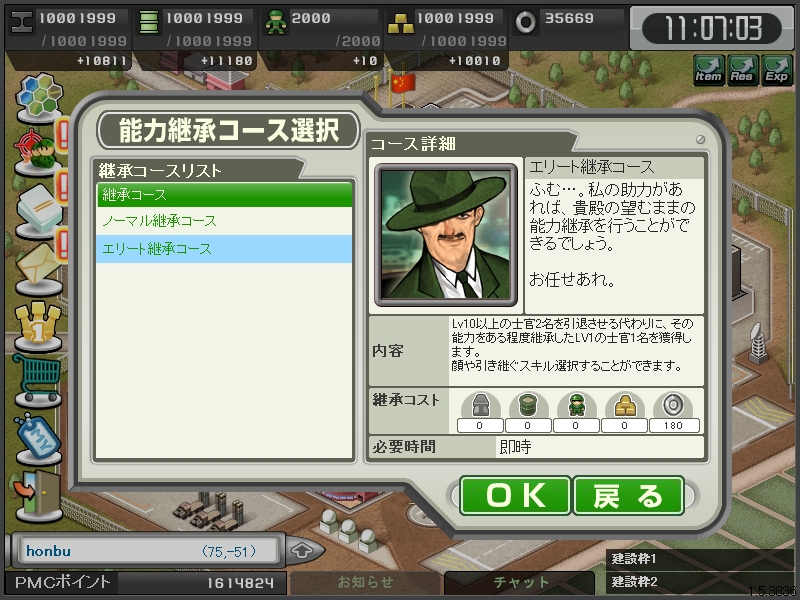Open the shopping cart shop icon
This screenshot has width=800, height=600.
[37, 380]
